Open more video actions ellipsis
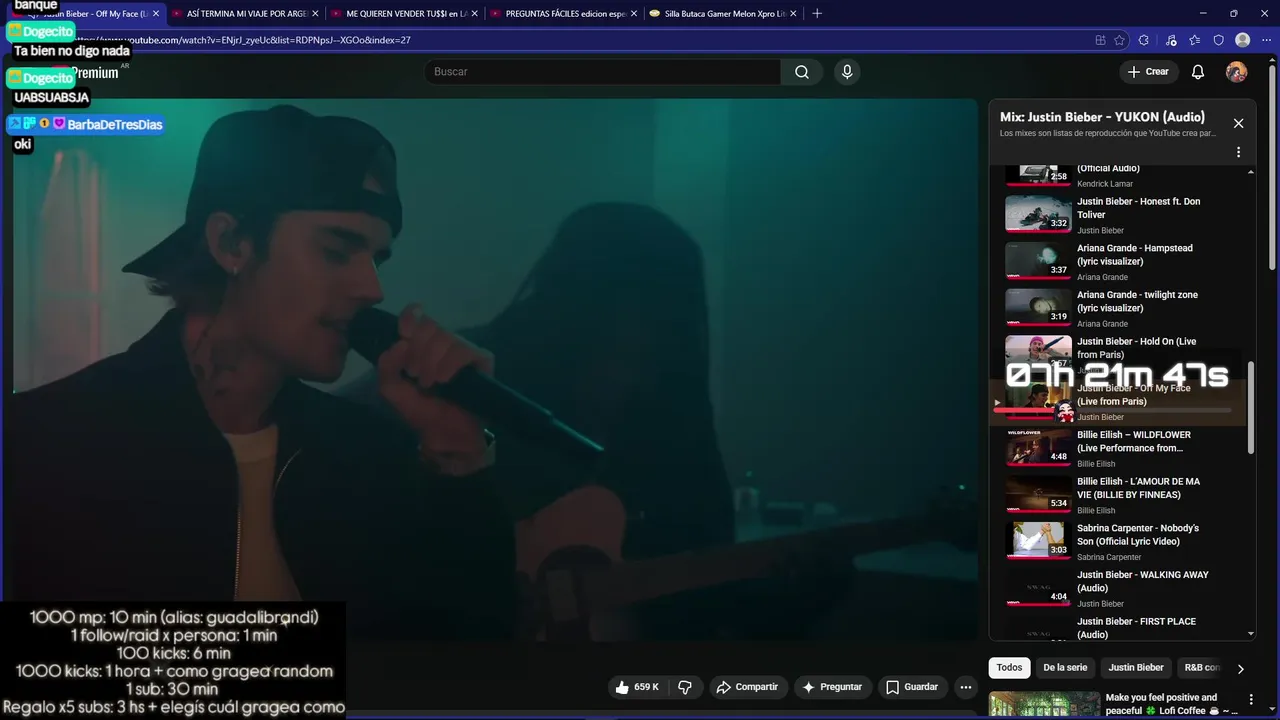The image size is (1280, 720). pyautogui.click(x=965, y=687)
